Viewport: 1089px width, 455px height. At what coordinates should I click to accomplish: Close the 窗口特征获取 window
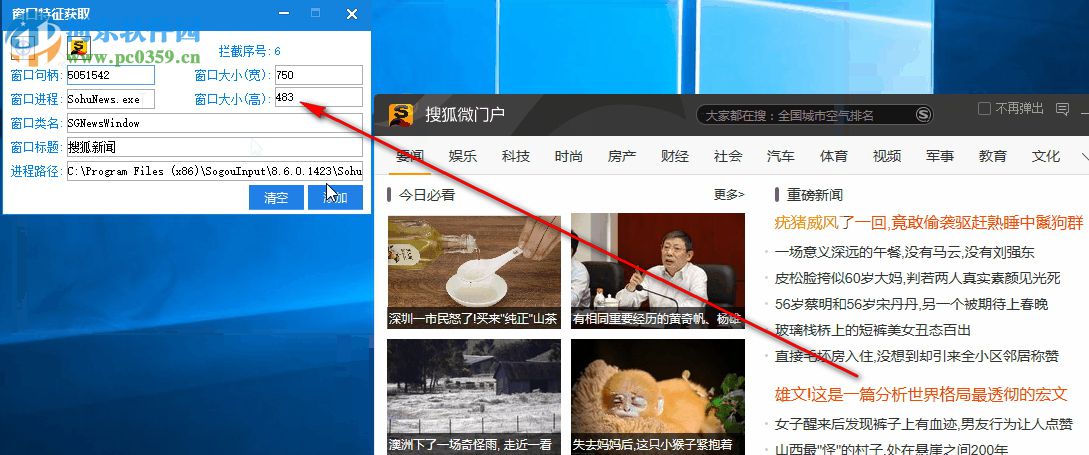pos(352,14)
